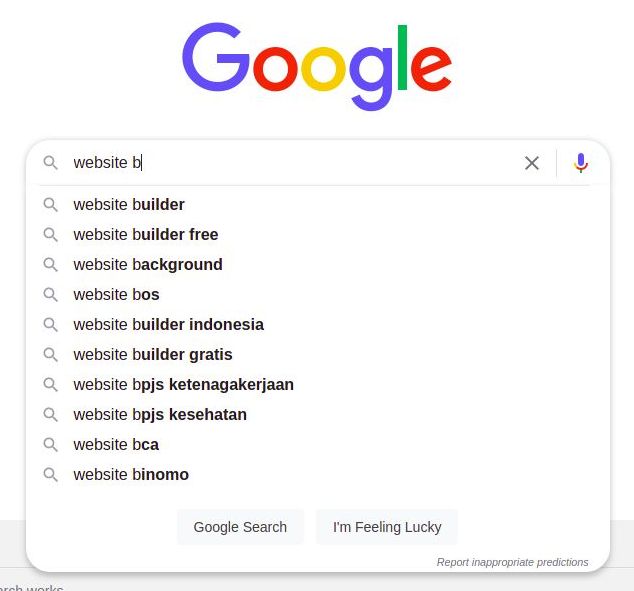Choose the "website builder indonesia" suggestion

pyautogui.click(x=168, y=325)
